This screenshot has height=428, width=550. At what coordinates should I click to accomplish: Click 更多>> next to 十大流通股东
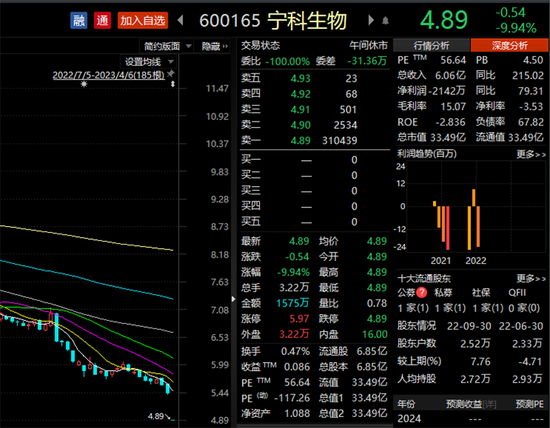[531, 279]
